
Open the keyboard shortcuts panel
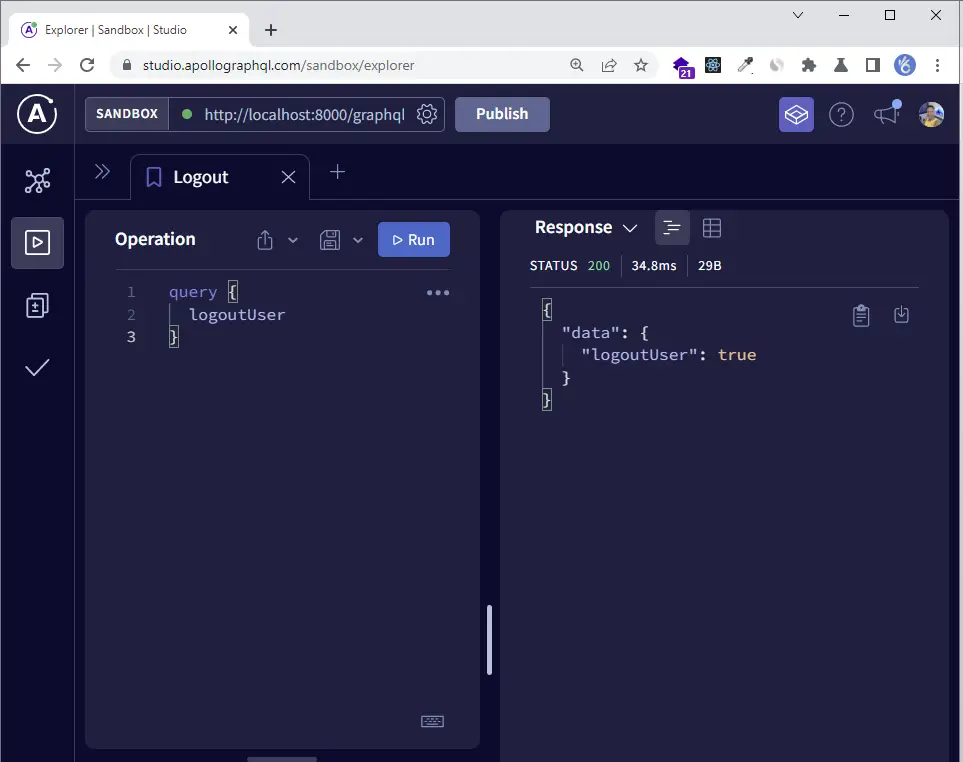tap(432, 721)
